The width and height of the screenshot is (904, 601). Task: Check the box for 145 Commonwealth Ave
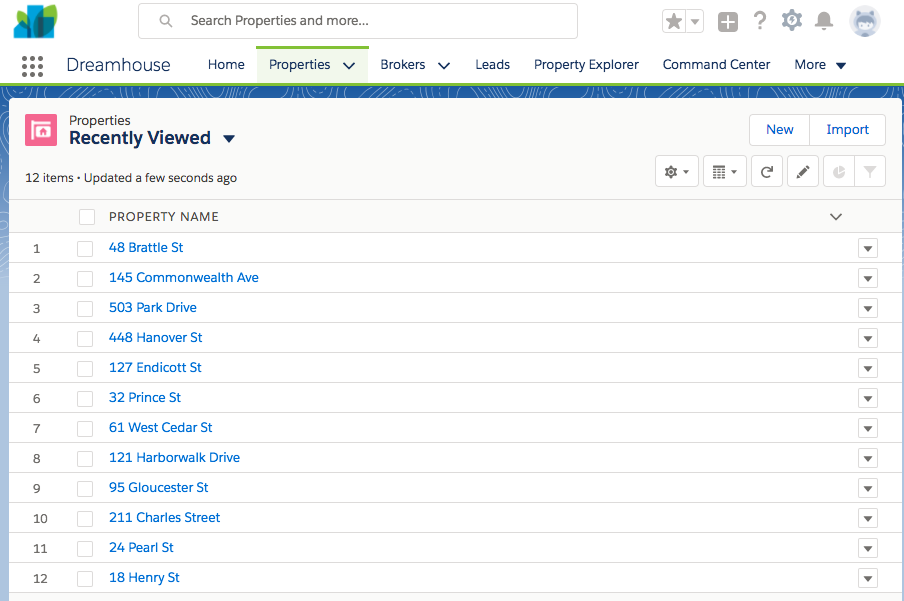[x=85, y=279]
